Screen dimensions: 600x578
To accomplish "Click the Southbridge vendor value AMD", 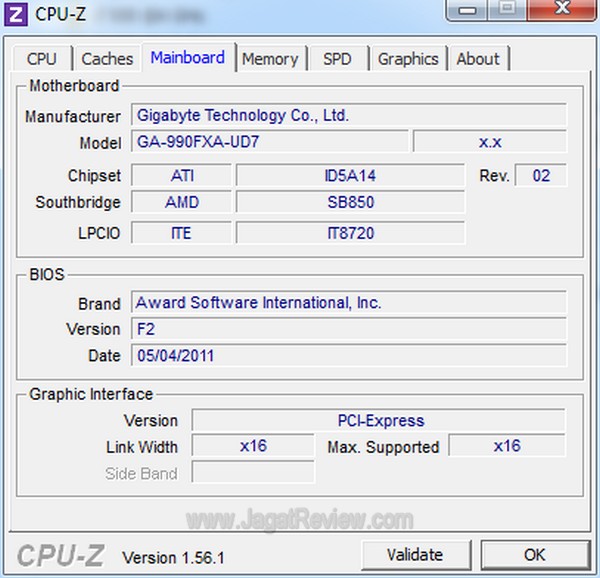I will pos(181,202).
